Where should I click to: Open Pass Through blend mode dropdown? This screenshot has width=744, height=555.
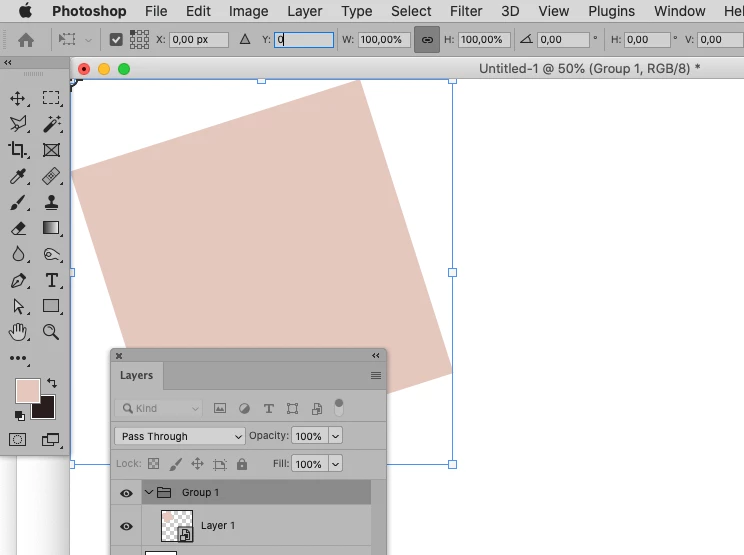point(180,436)
